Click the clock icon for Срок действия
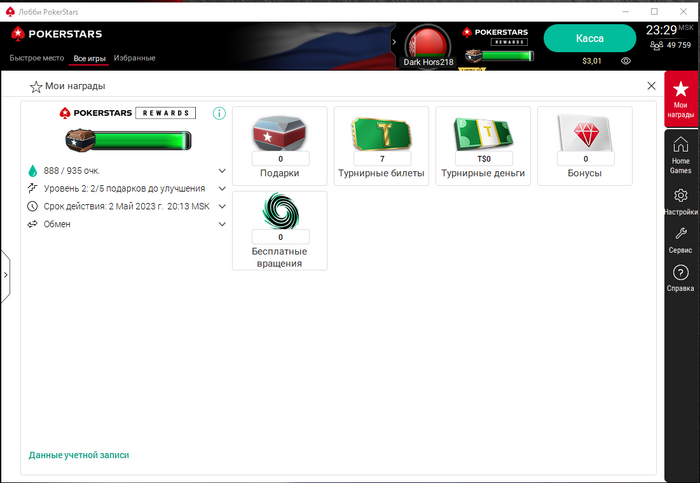This screenshot has height=483, width=700. (33, 206)
